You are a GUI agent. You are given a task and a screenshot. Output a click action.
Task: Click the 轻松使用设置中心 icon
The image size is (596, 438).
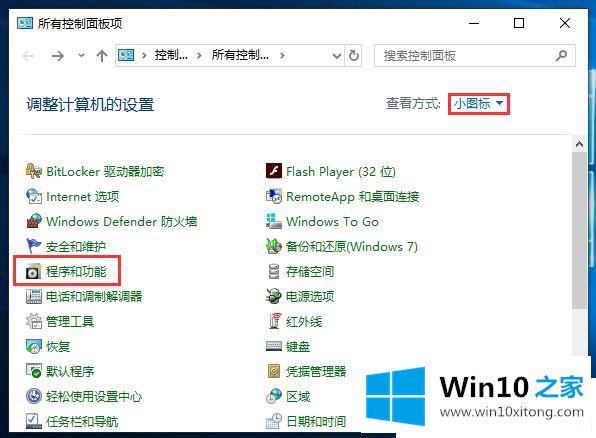[x=33, y=396]
